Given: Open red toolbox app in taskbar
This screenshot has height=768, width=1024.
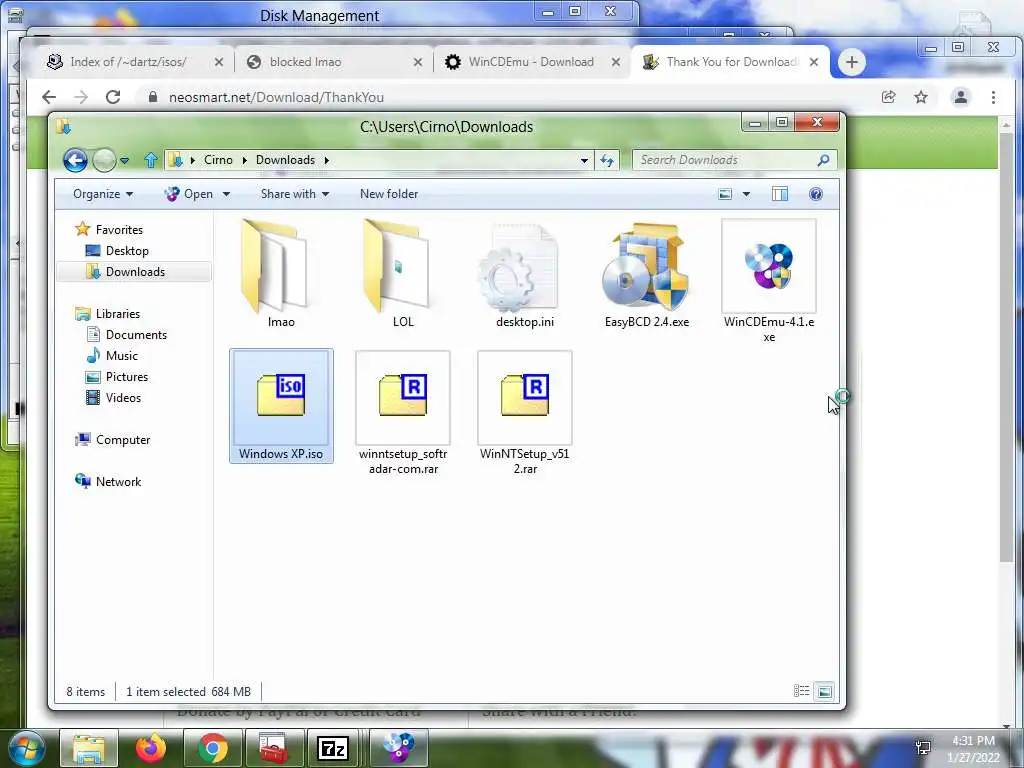Looking at the screenshot, I should coord(273,748).
